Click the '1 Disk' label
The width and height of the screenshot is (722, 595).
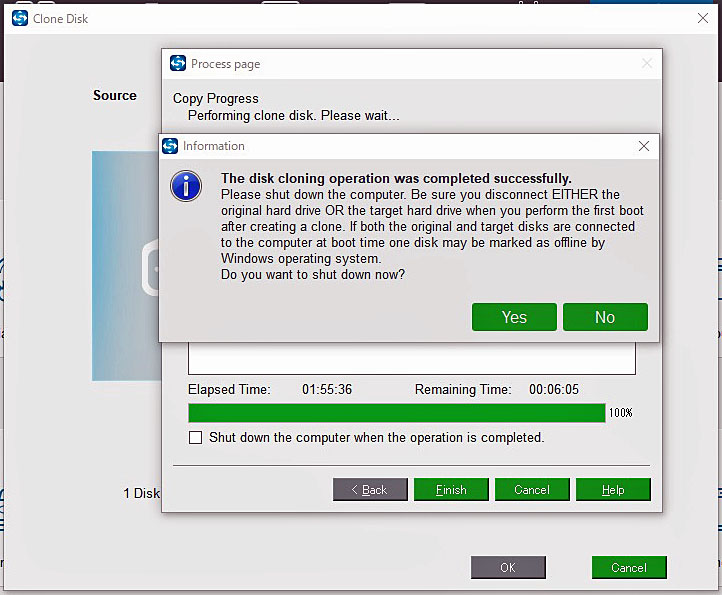pyautogui.click(x=141, y=493)
